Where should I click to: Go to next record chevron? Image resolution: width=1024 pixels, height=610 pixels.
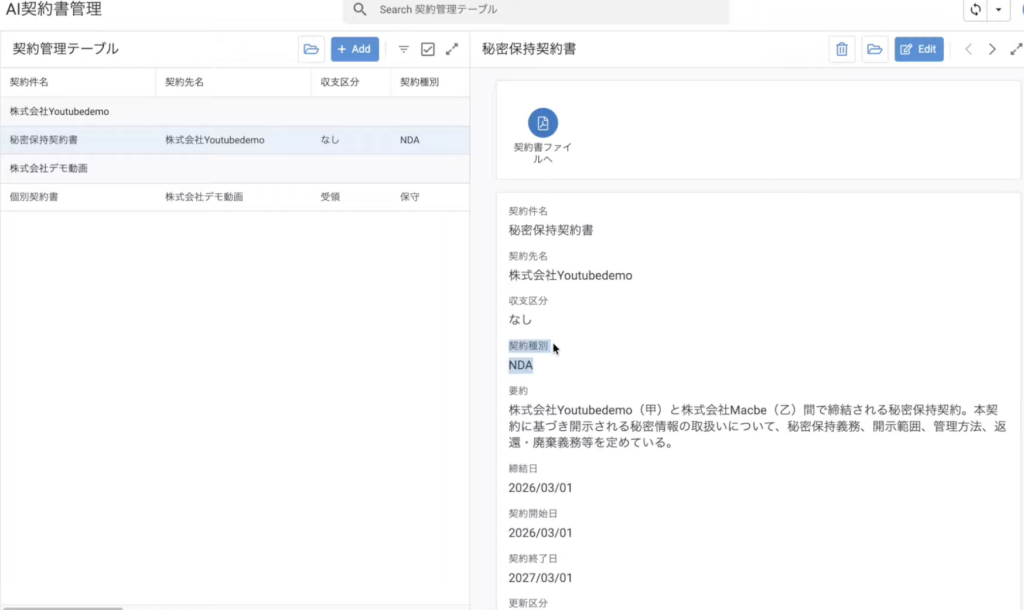point(992,49)
